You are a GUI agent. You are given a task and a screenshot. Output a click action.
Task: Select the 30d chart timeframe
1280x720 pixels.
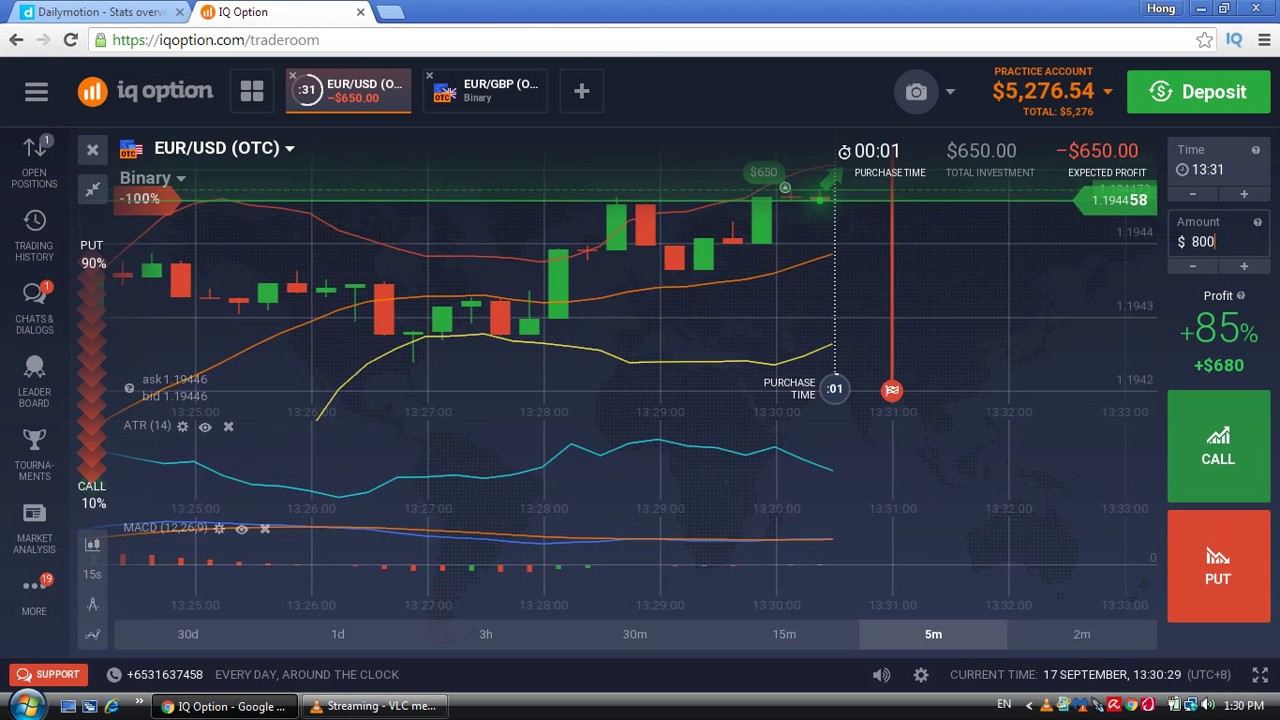(x=188, y=634)
